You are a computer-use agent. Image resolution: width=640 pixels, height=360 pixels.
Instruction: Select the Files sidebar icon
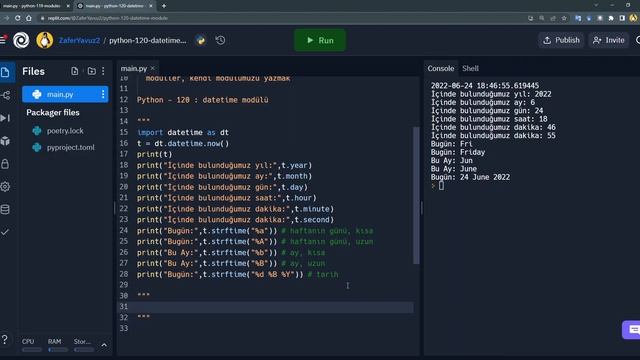click(x=6, y=72)
